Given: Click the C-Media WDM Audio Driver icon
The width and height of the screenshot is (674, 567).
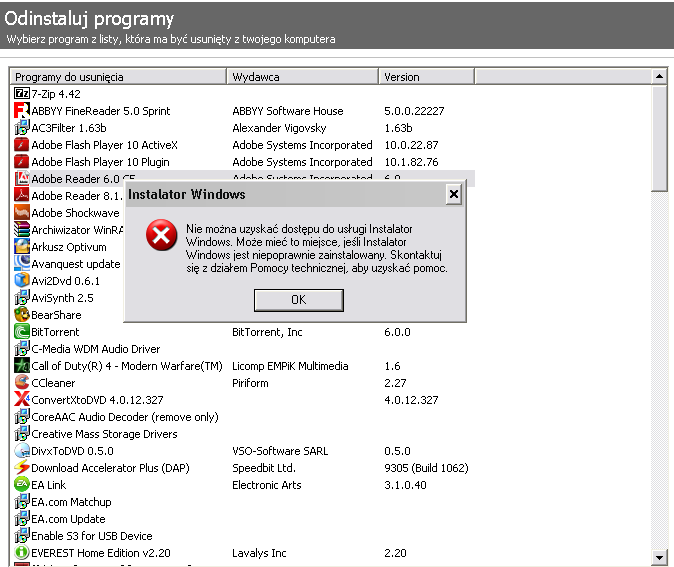Looking at the screenshot, I should click(21, 349).
